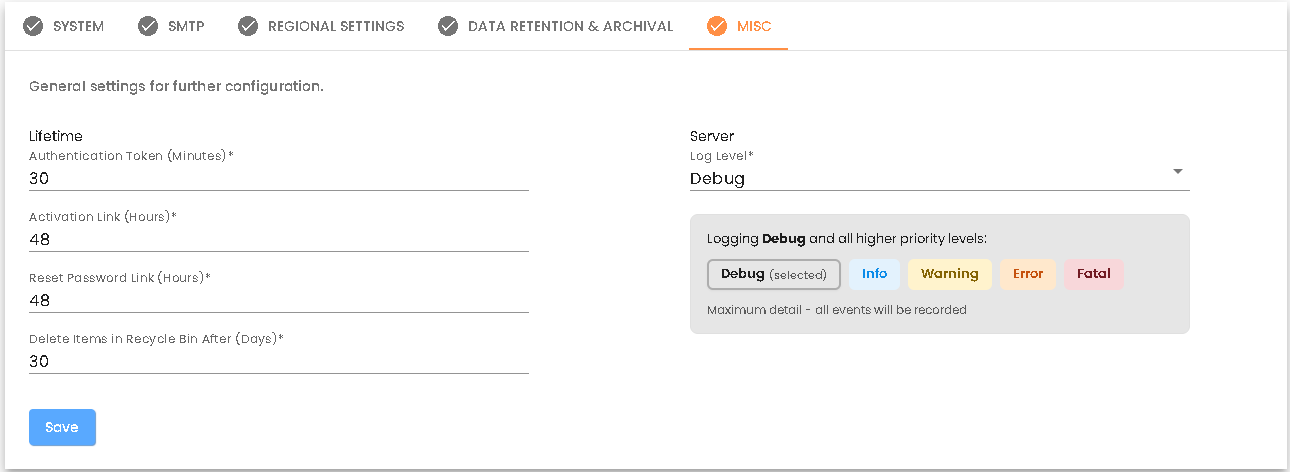Focus the Authentication Token minutes field
This screenshot has width=1290, height=472.
click(278, 179)
